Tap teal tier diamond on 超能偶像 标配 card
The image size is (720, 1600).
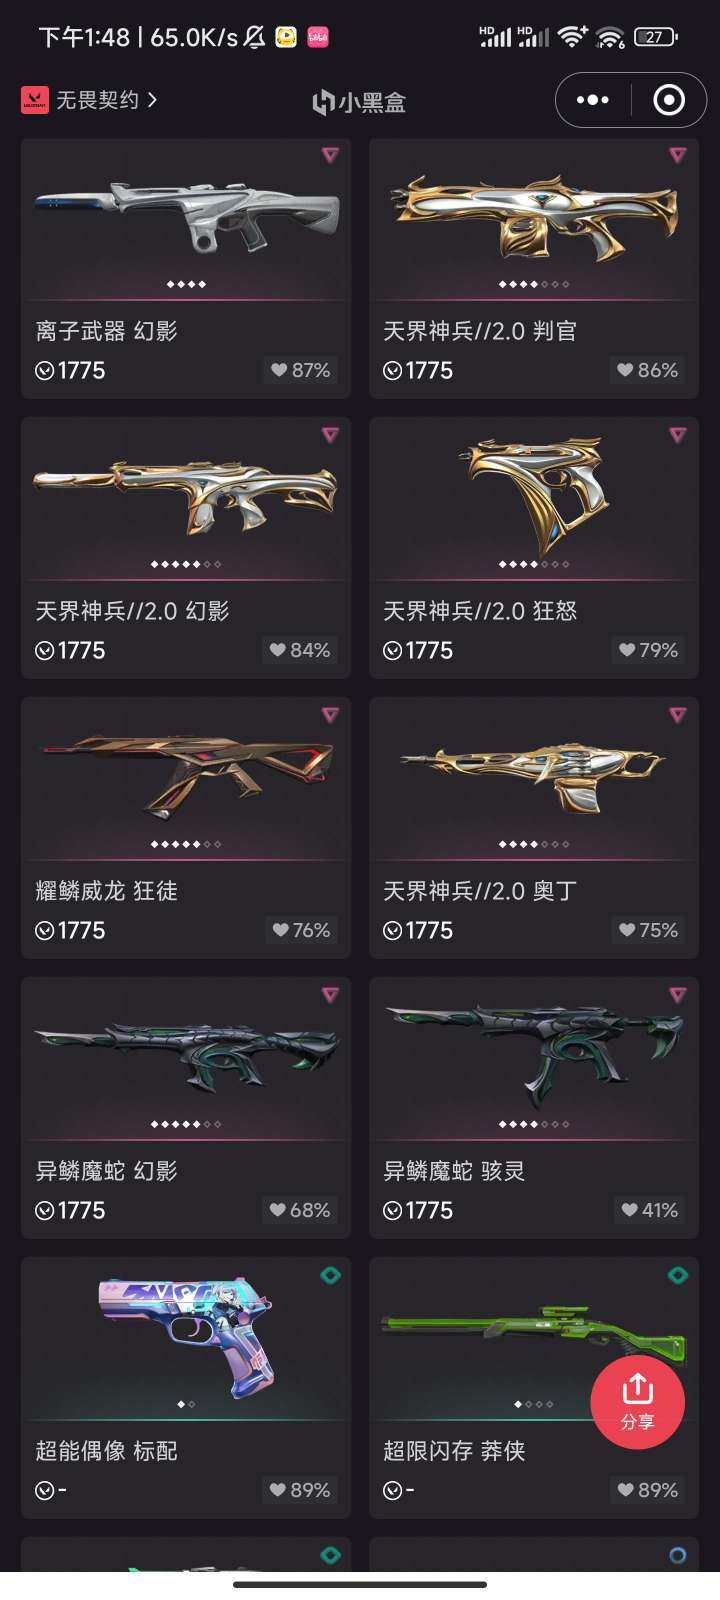(330, 1275)
